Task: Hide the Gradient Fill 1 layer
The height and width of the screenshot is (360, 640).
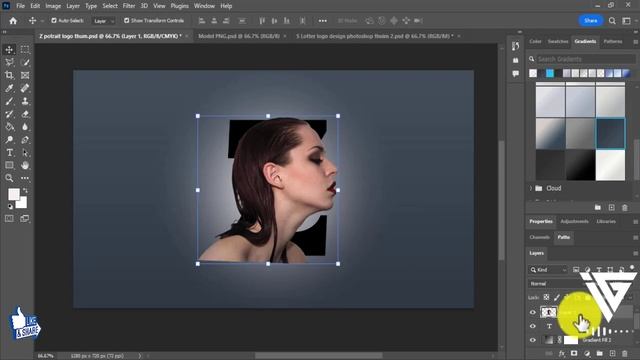Action: point(533,340)
